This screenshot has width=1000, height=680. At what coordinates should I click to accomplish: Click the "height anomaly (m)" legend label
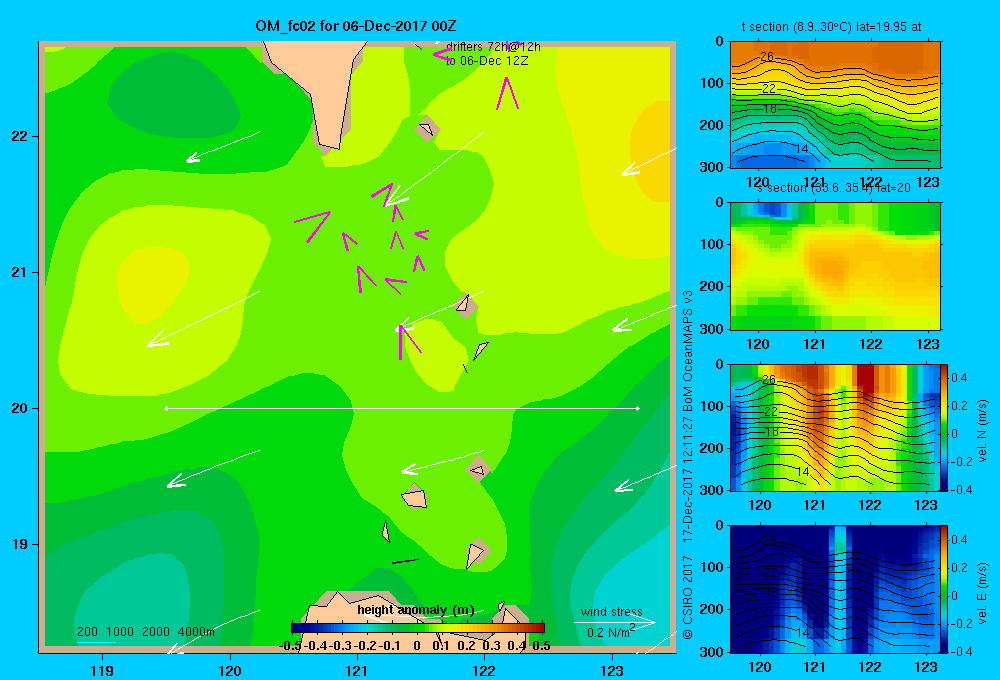pyautogui.click(x=415, y=610)
